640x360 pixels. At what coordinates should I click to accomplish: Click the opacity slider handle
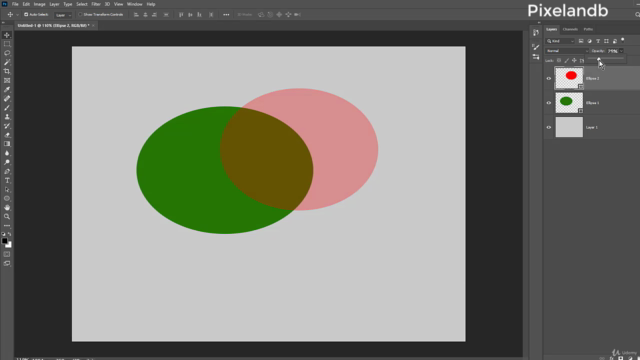point(599,59)
